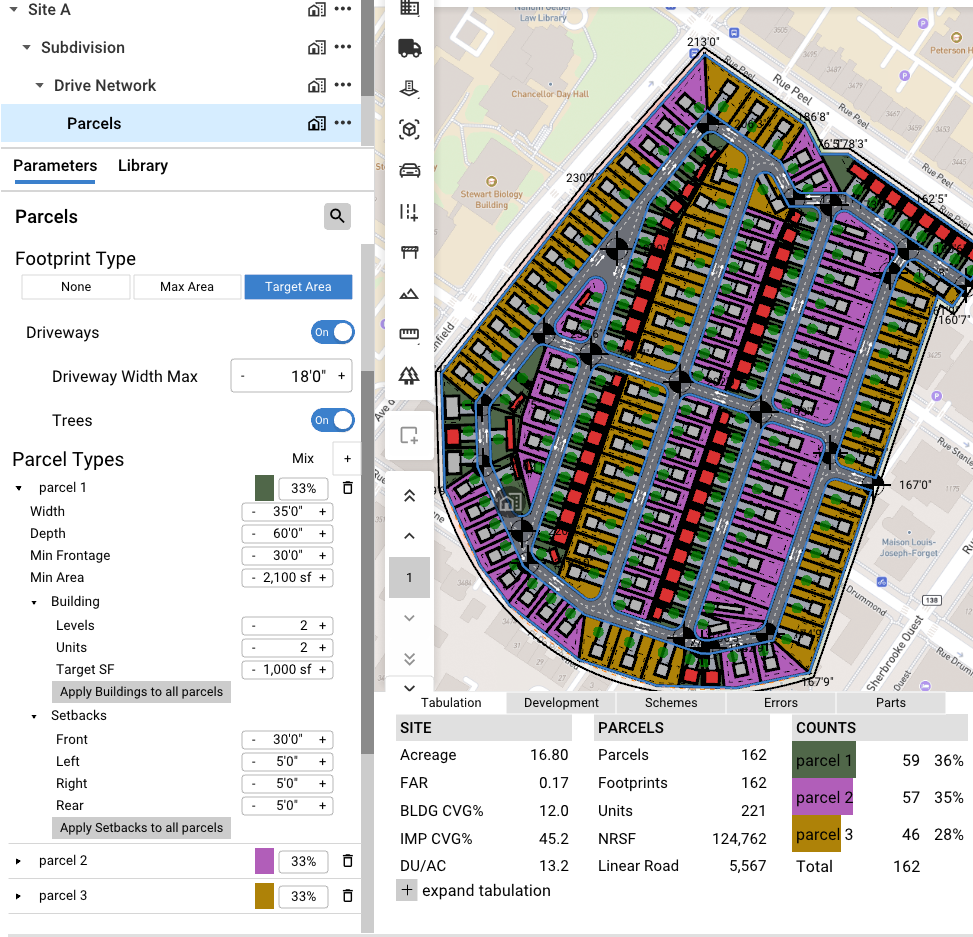The height and width of the screenshot is (937, 973).
Task: Collapse the Setbacks section
Action: click(34, 716)
